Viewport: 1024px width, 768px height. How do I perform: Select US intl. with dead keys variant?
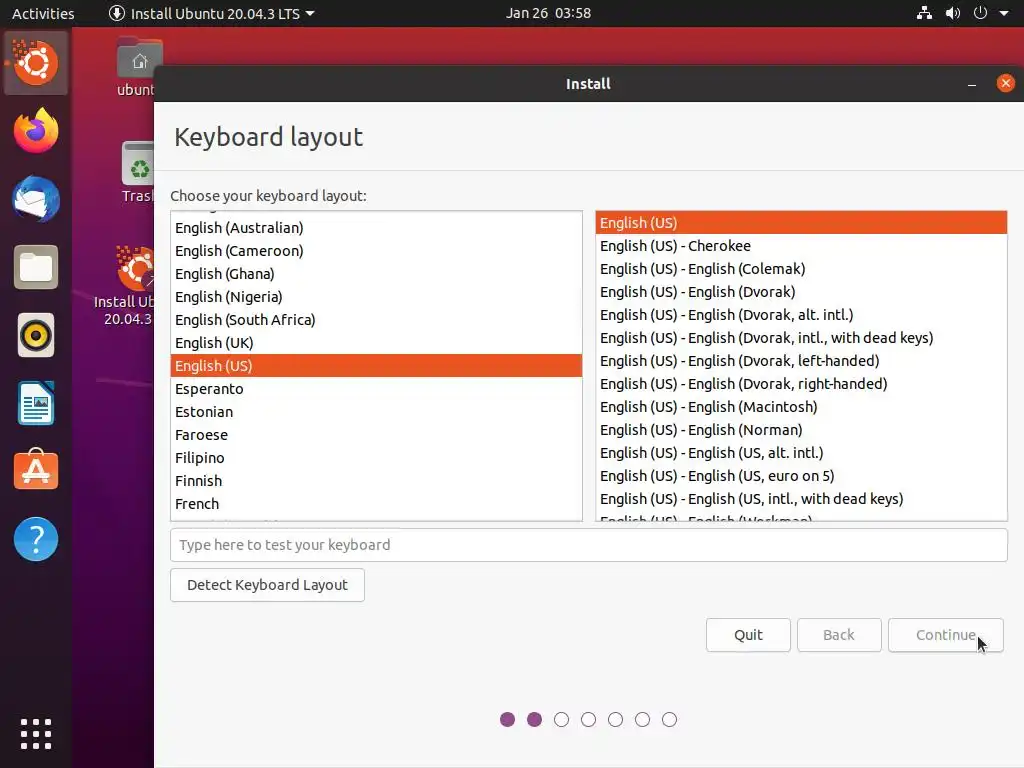801,499
